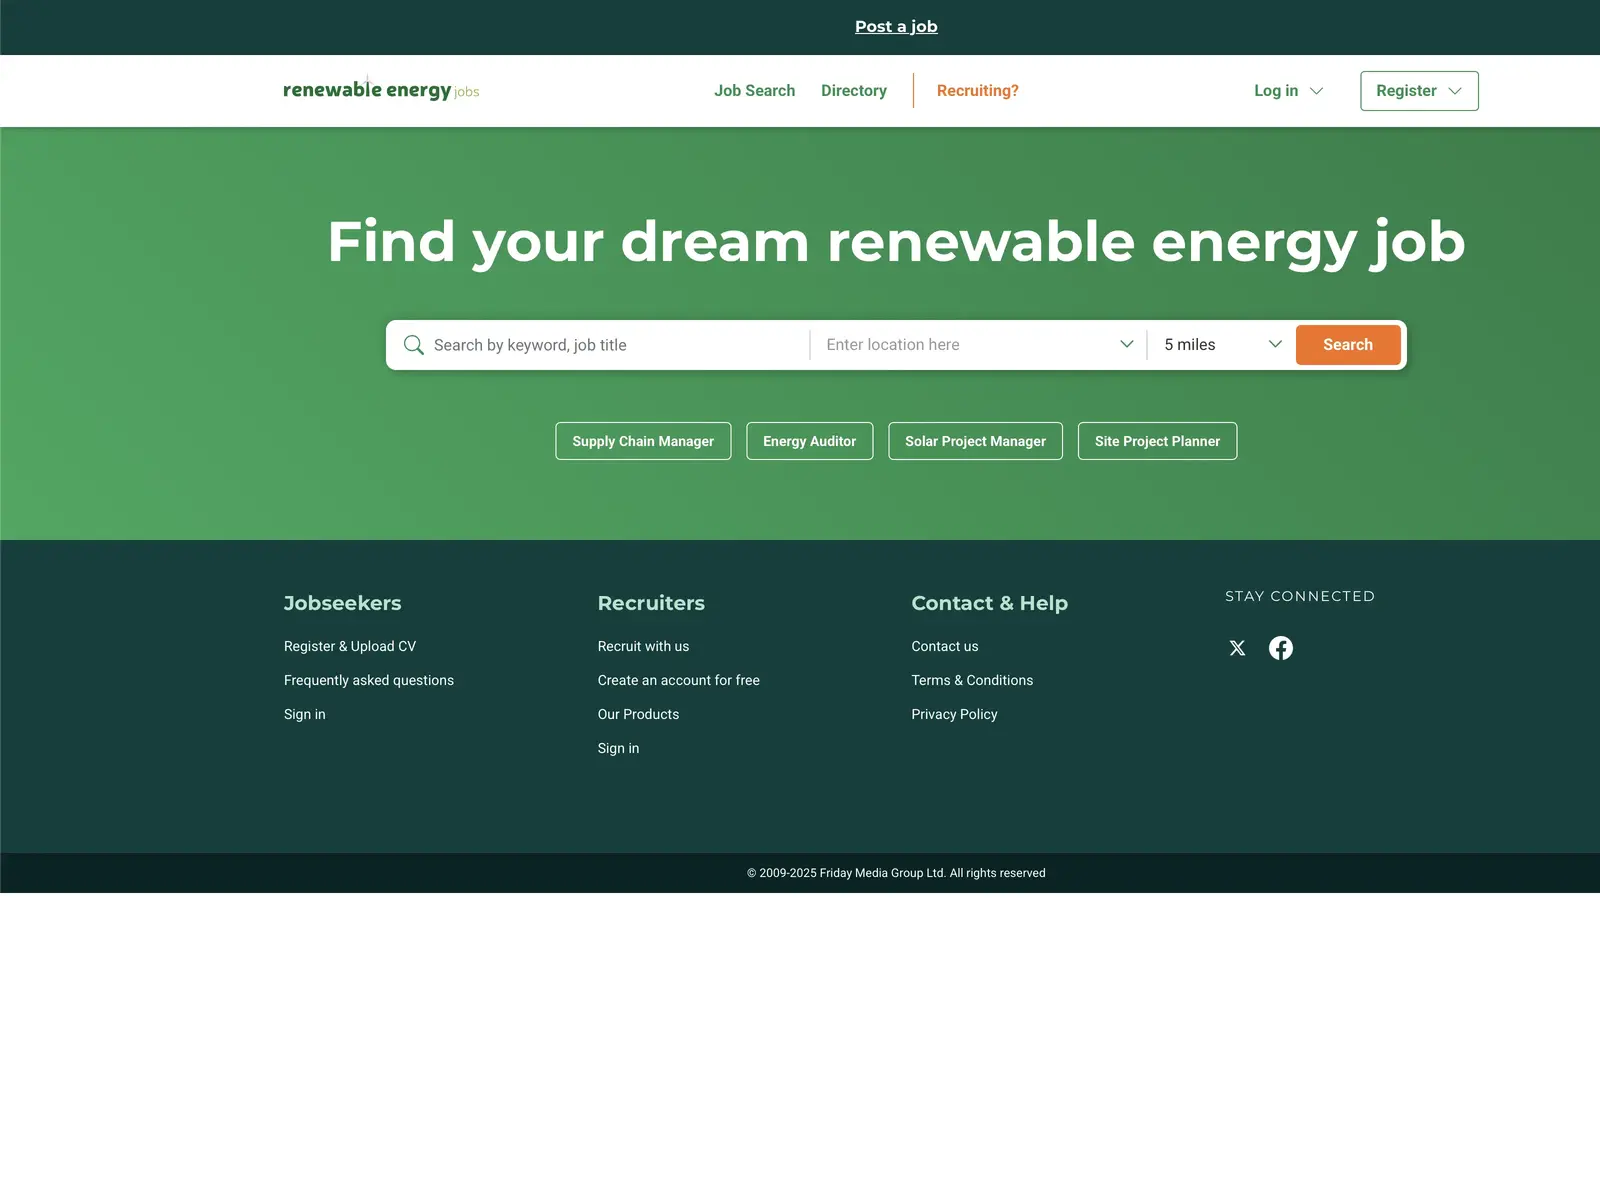Click the magnifying glass search icon

click(x=413, y=345)
